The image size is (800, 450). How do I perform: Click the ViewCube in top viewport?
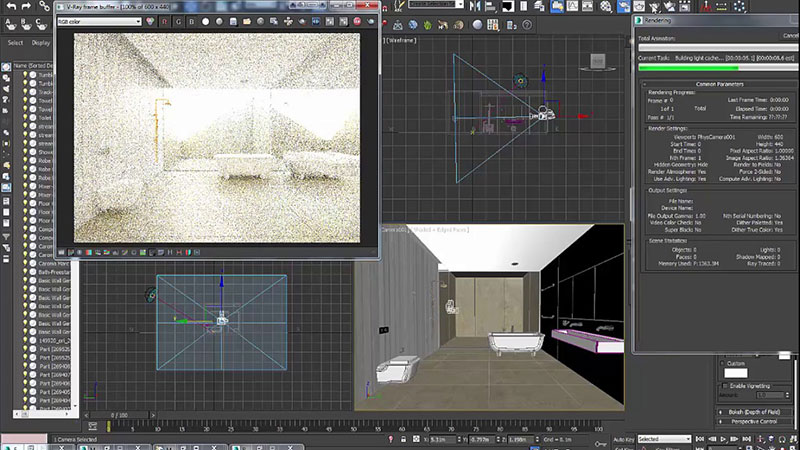tap(597, 62)
